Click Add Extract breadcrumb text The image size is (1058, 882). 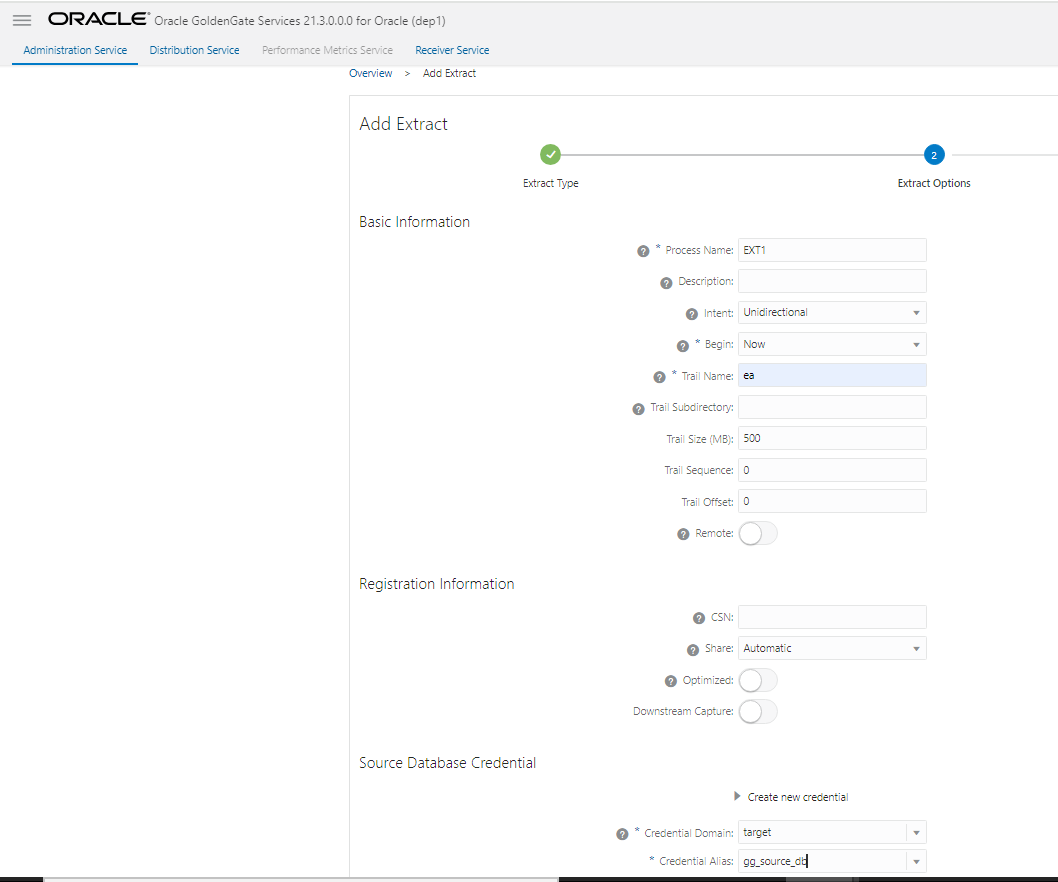tap(449, 73)
